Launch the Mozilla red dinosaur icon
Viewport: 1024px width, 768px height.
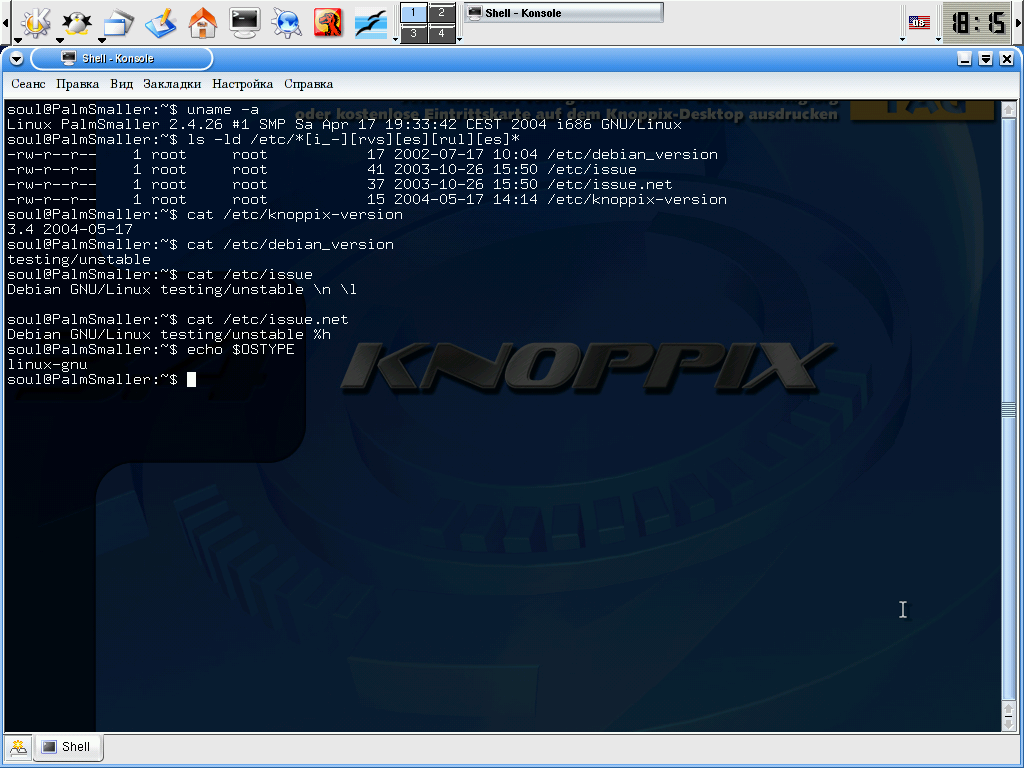(x=328, y=22)
